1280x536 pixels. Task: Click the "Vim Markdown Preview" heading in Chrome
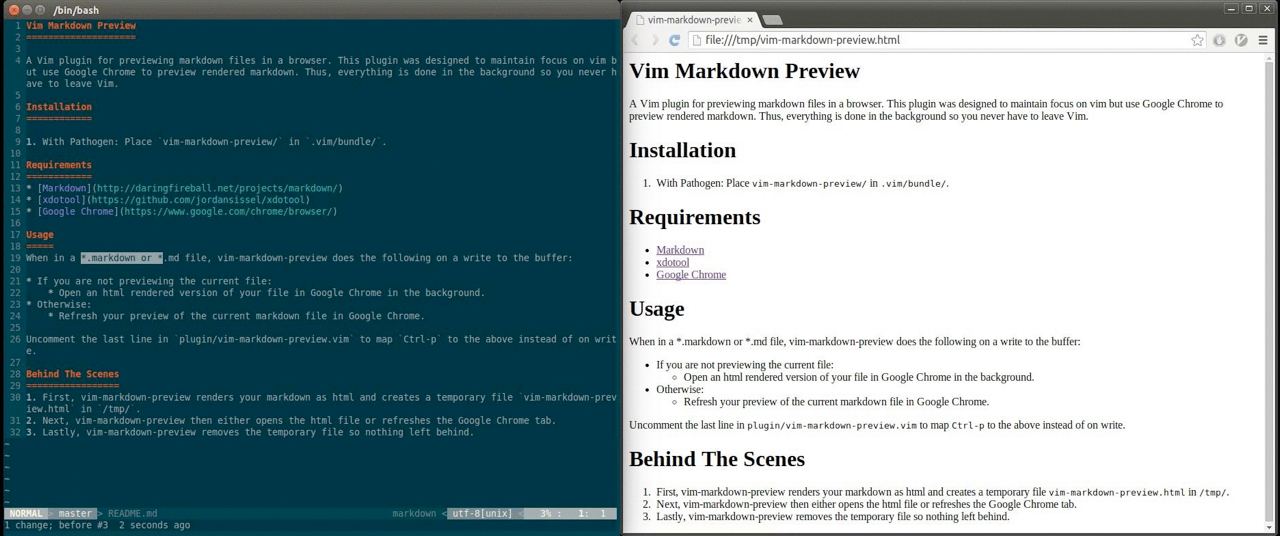click(x=744, y=71)
